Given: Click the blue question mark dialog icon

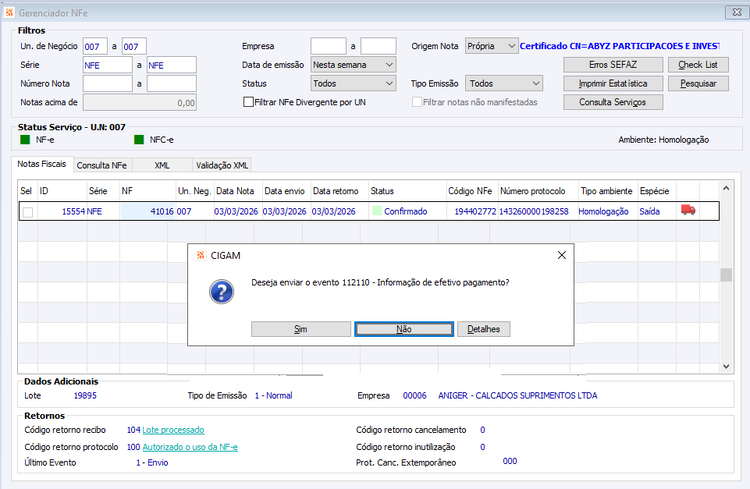Looking at the screenshot, I should tap(221, 292).
